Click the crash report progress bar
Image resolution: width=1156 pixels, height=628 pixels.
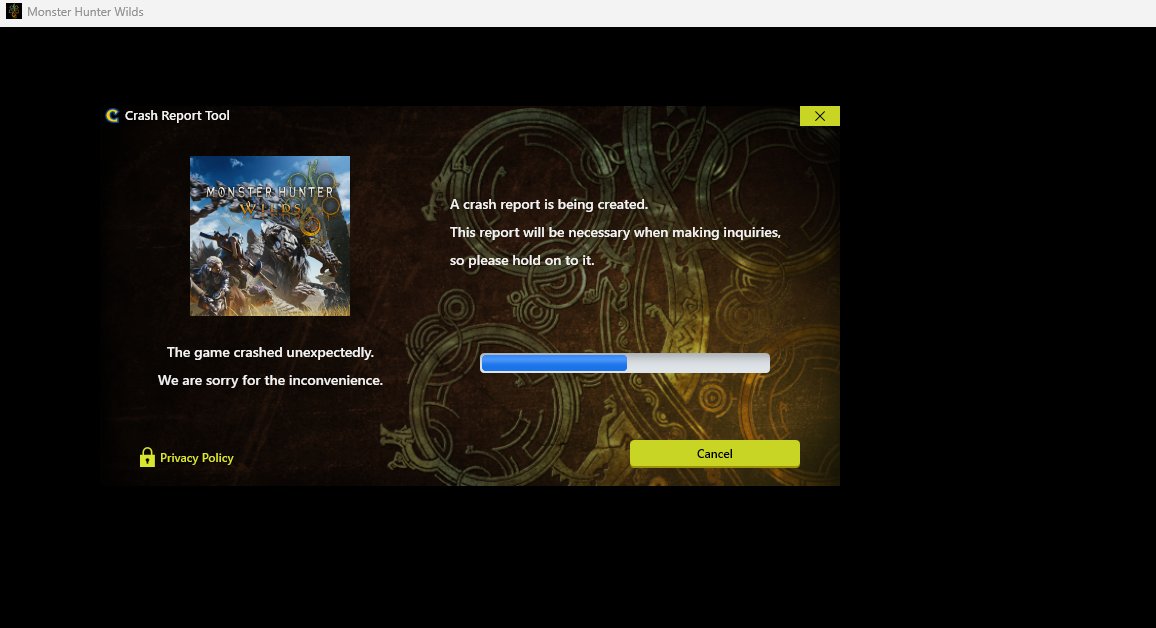(x=625, y=363)
